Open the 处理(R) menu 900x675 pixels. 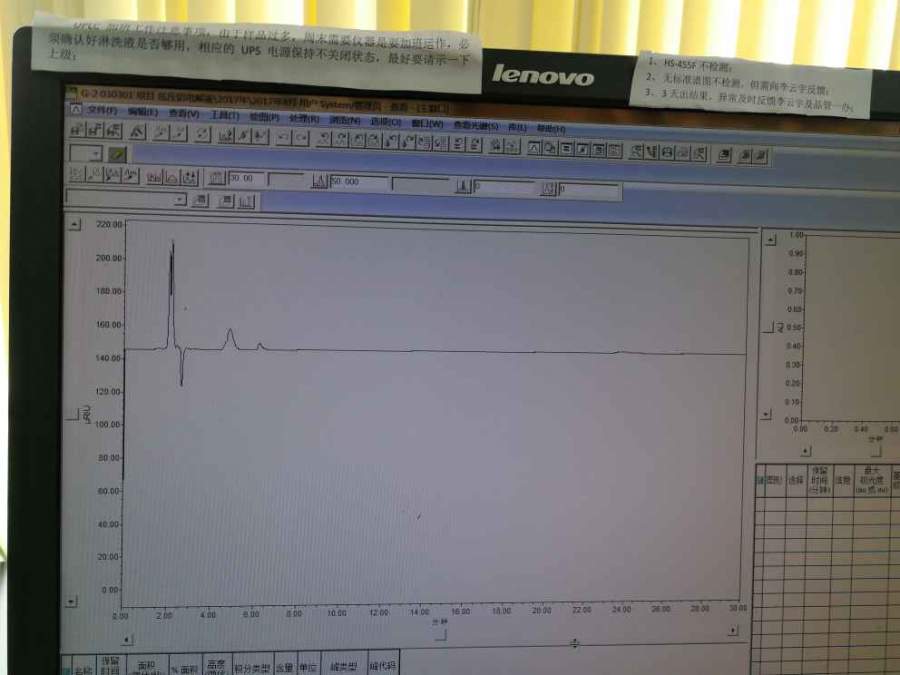pyautogui.click(x=304, y=118)
